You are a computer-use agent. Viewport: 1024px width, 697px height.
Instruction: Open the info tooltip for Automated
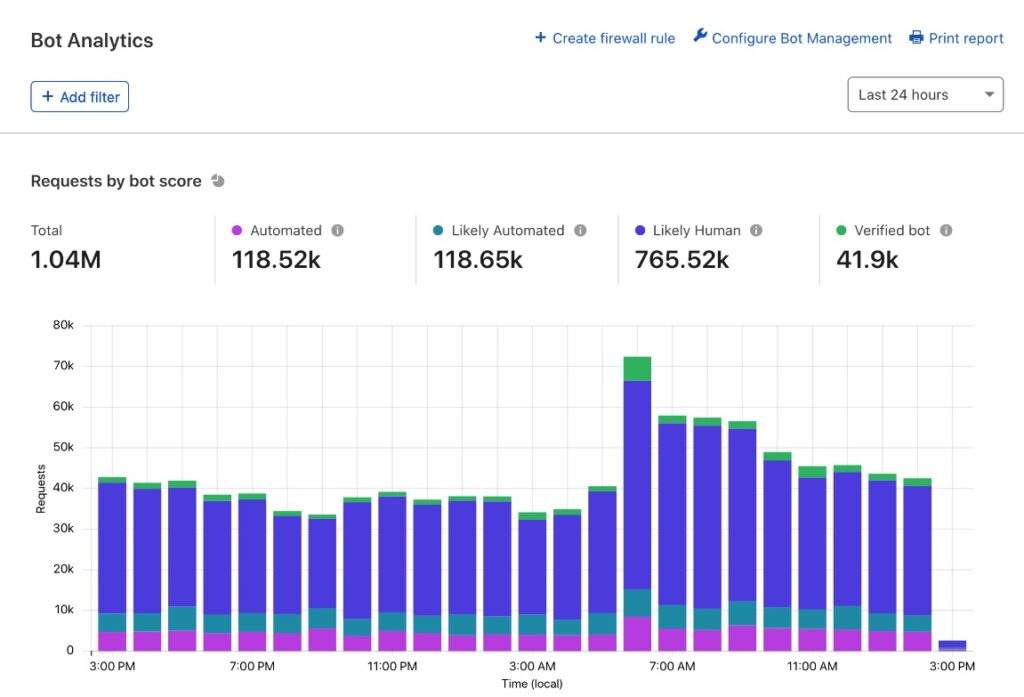336,229
